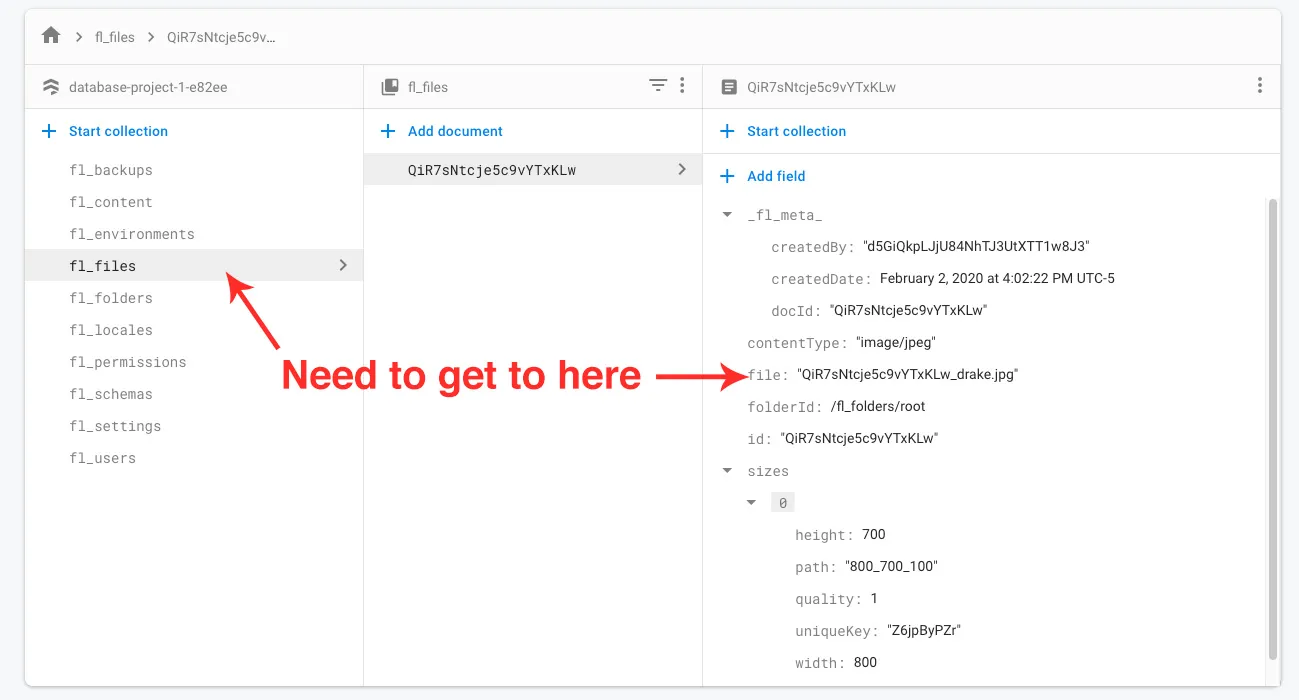Start a subcollection under the document
This screenshot has width=1299, height=700.
(783, 131)
